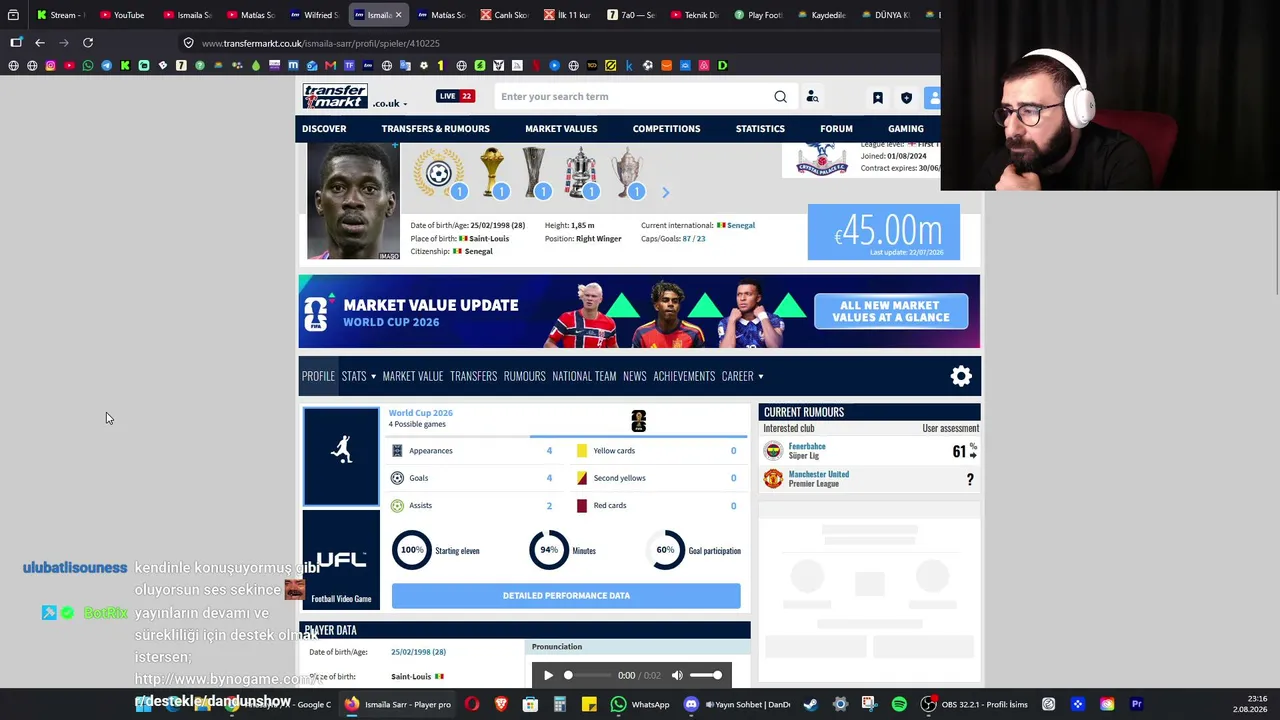1280x720 pixels.
Task: Reload the page with the browser refresh button
Action: pyautogui.click(x=88, y=43)
